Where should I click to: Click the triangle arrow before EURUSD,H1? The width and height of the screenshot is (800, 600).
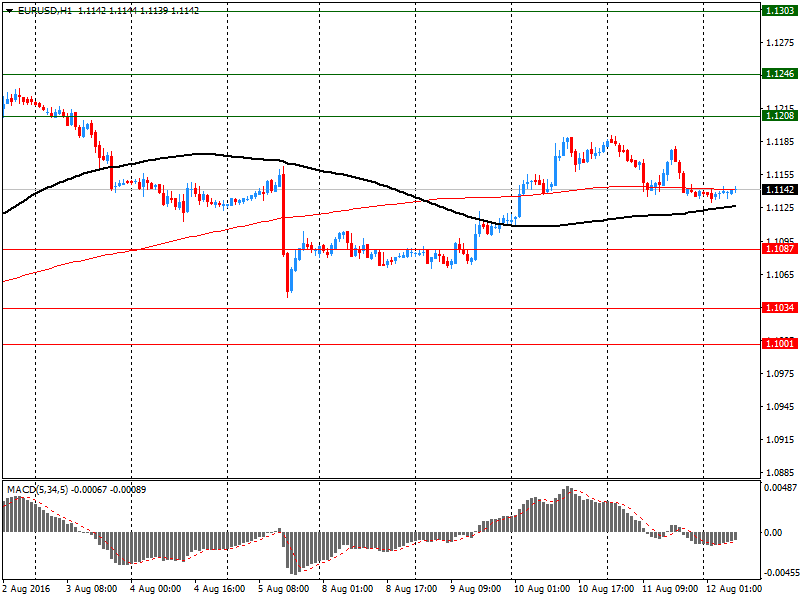click(9, 10)
